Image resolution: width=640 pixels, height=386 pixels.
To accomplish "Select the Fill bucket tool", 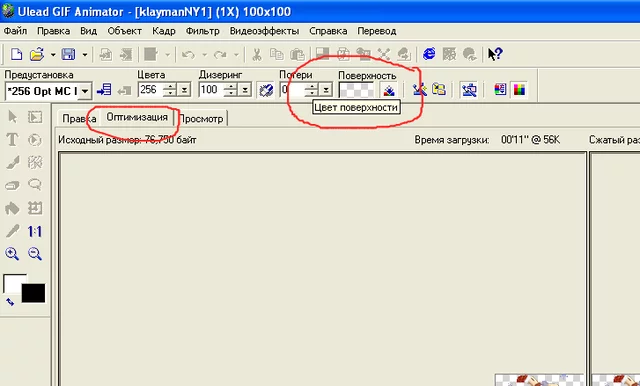I will coord(12,209).
